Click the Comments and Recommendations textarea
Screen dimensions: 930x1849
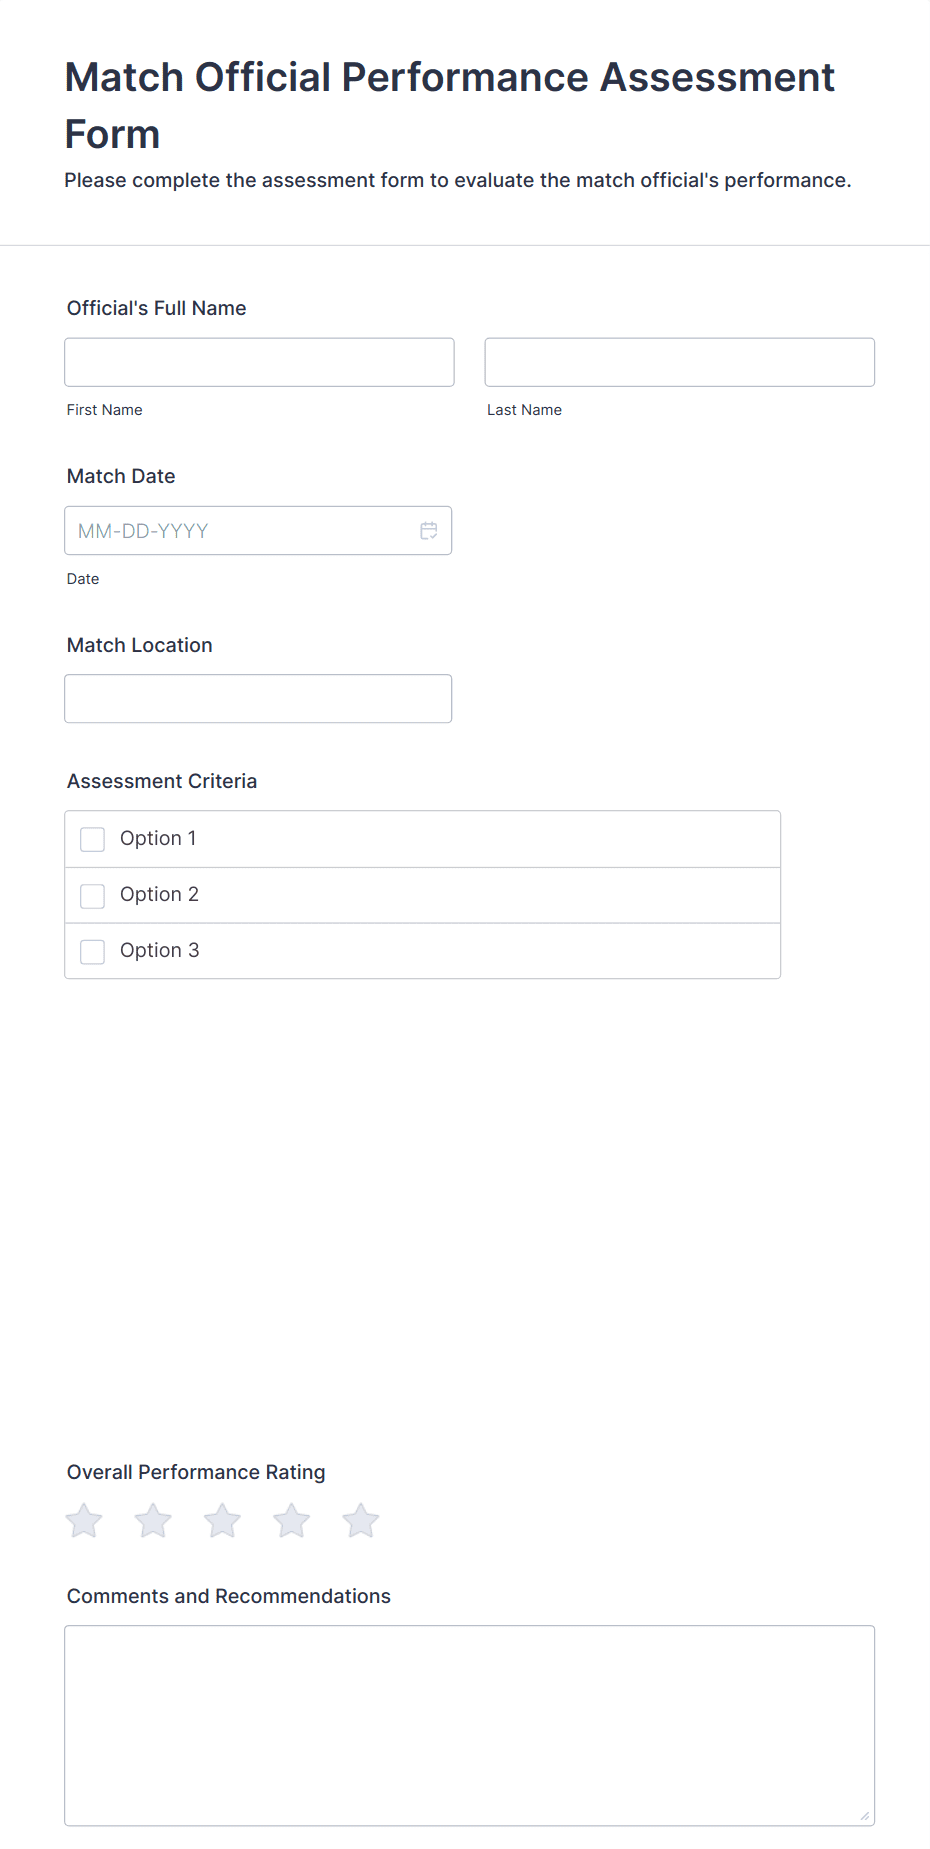[x=469, y=1726]
